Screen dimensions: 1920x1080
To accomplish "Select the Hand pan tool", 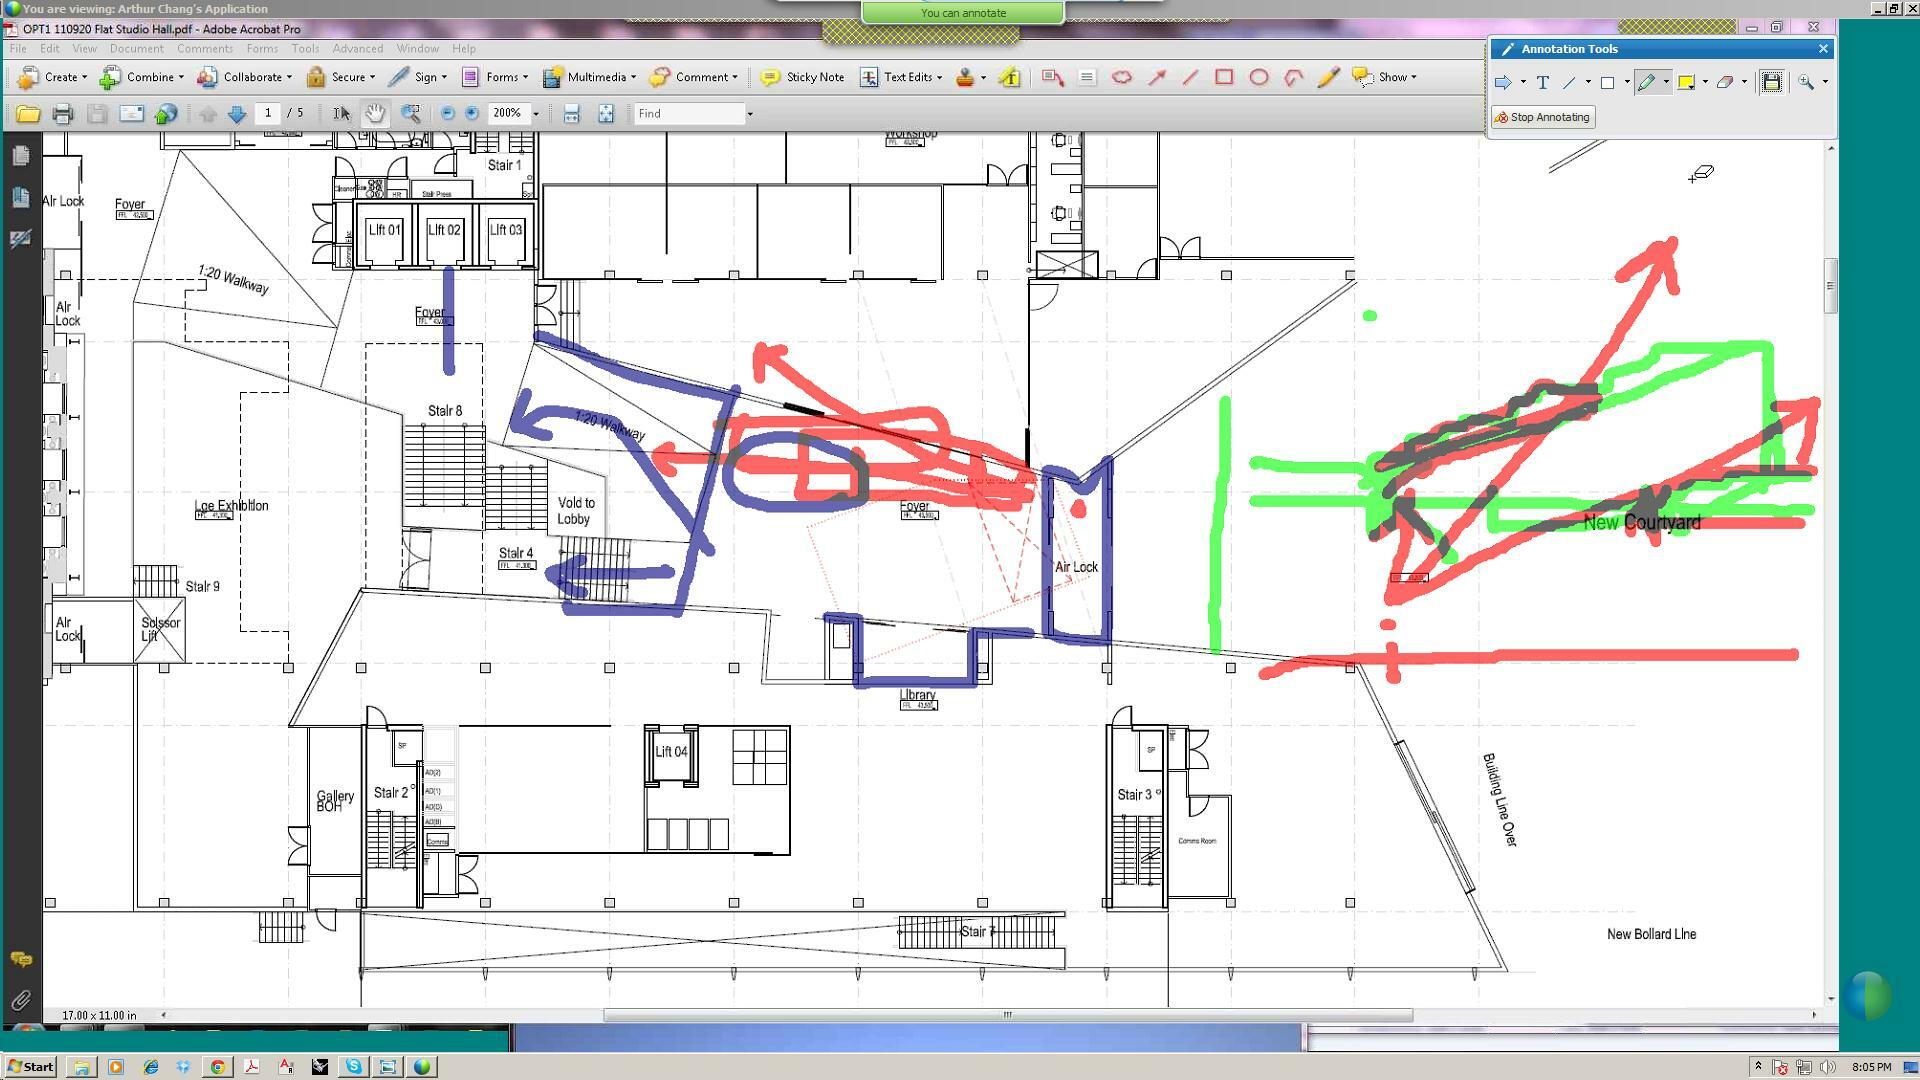I will tap(375, 114).
